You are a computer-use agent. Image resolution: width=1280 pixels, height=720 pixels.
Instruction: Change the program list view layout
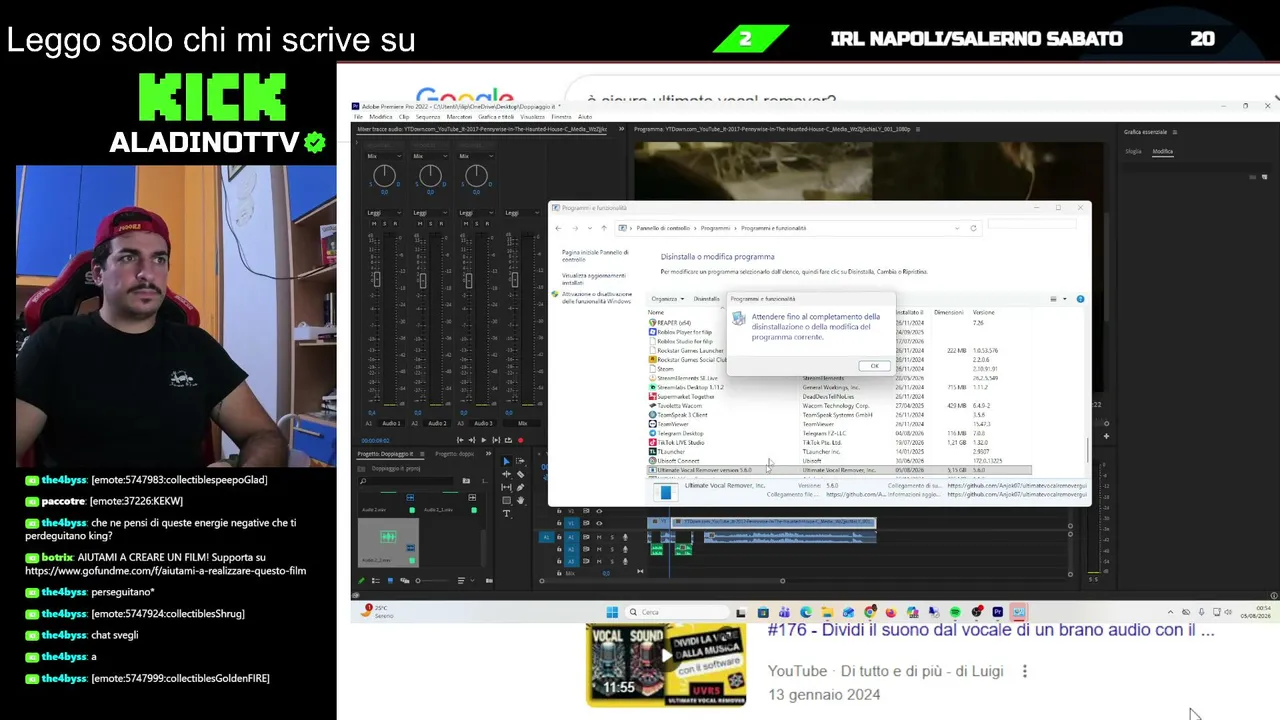[1054, 299]
